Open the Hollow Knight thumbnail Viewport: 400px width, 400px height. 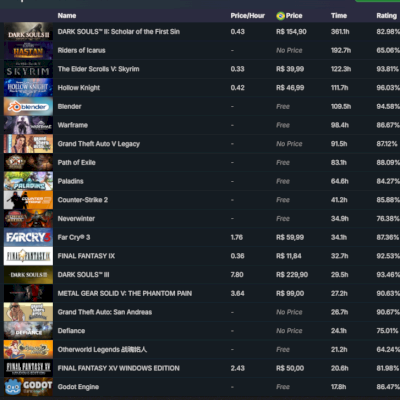pos(28,88)
